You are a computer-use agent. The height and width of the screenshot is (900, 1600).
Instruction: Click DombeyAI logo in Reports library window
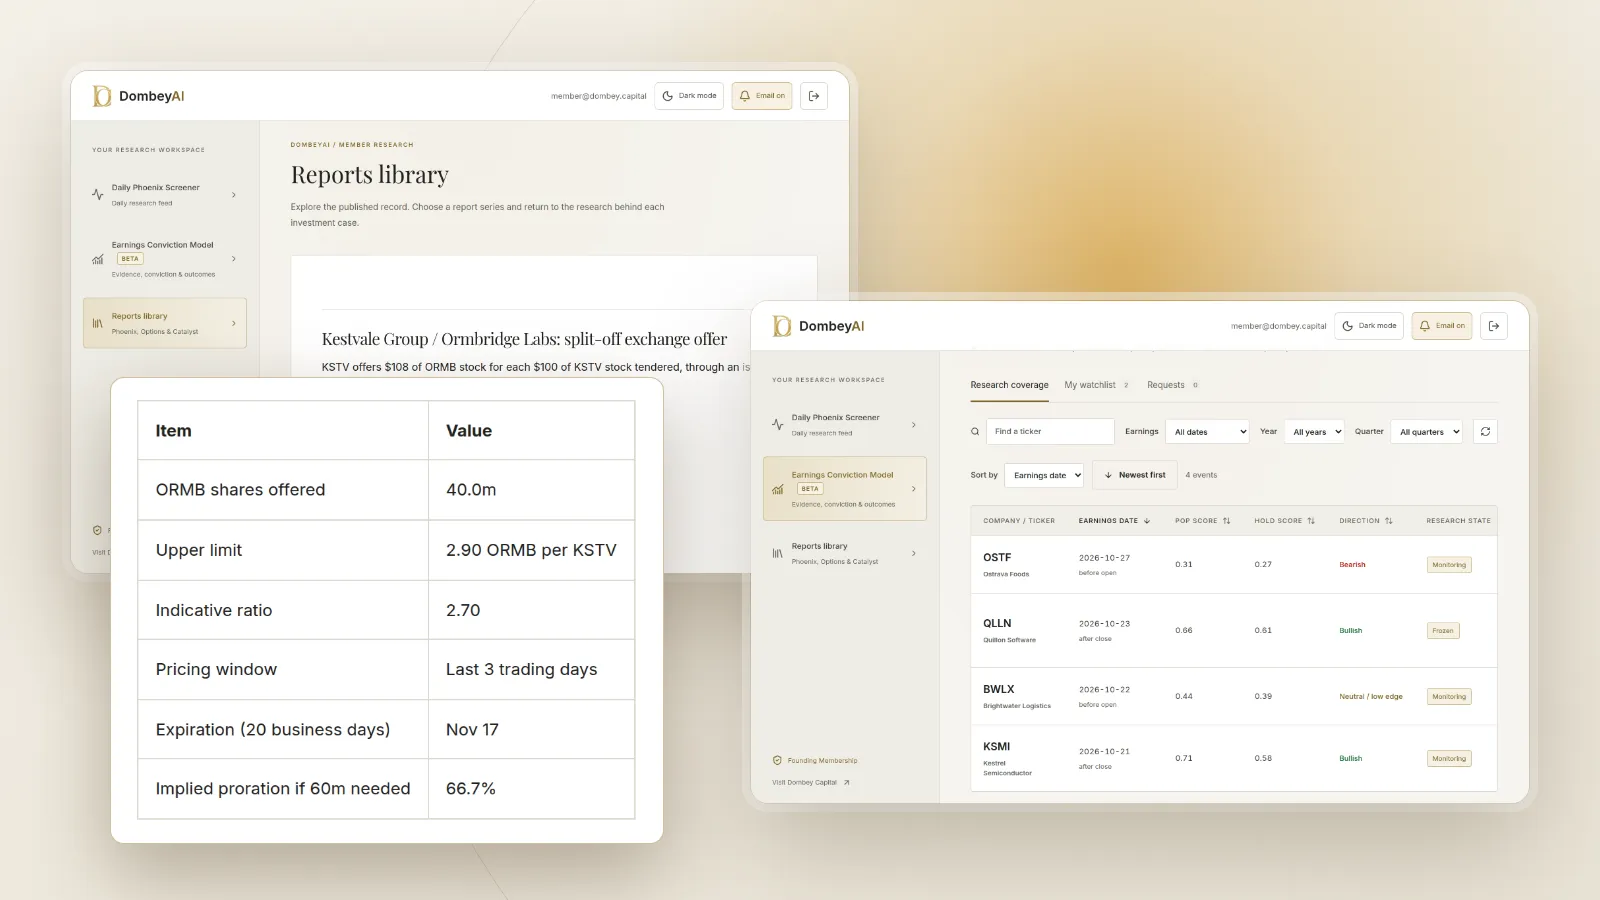click(x=138, y=96)
